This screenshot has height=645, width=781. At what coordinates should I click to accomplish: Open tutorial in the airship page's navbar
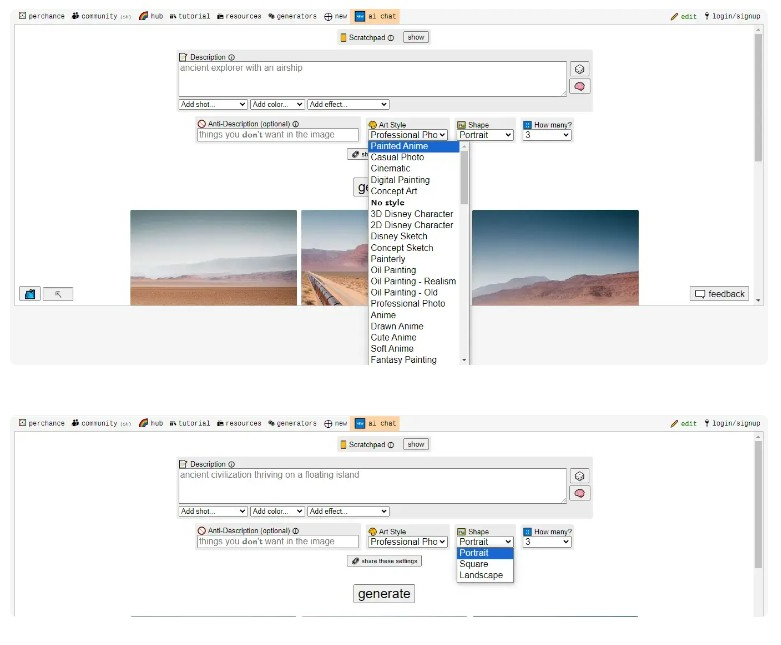pyautogui.click(x=190, y=16)
